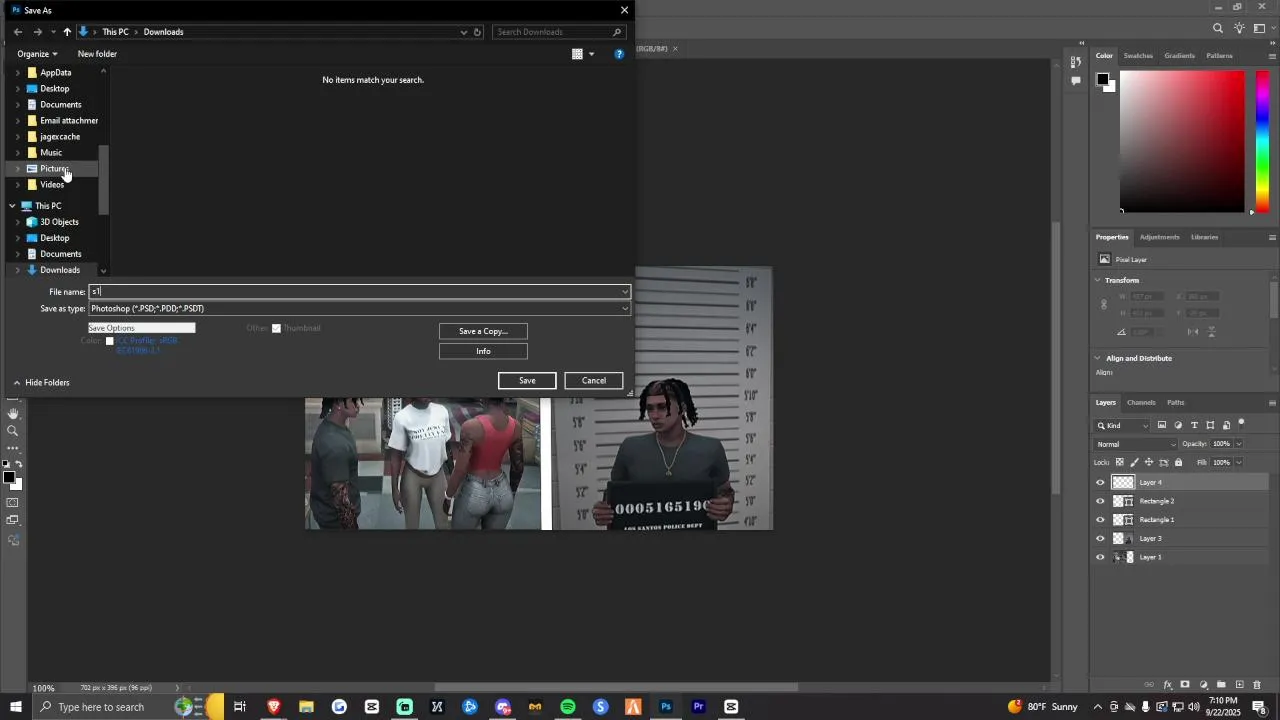Click Up one level arrow in Save As
Screen dimensions: 1280x720
click(x=67, y=32)
